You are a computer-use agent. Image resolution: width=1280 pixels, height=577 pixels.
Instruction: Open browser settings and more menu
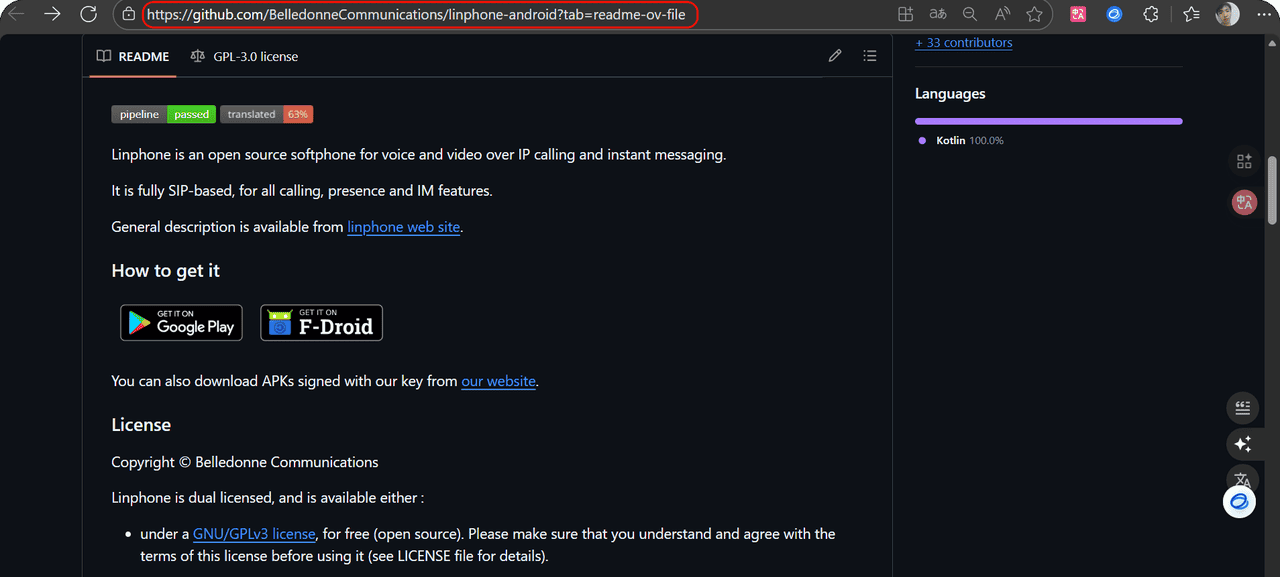(1260, 14)
